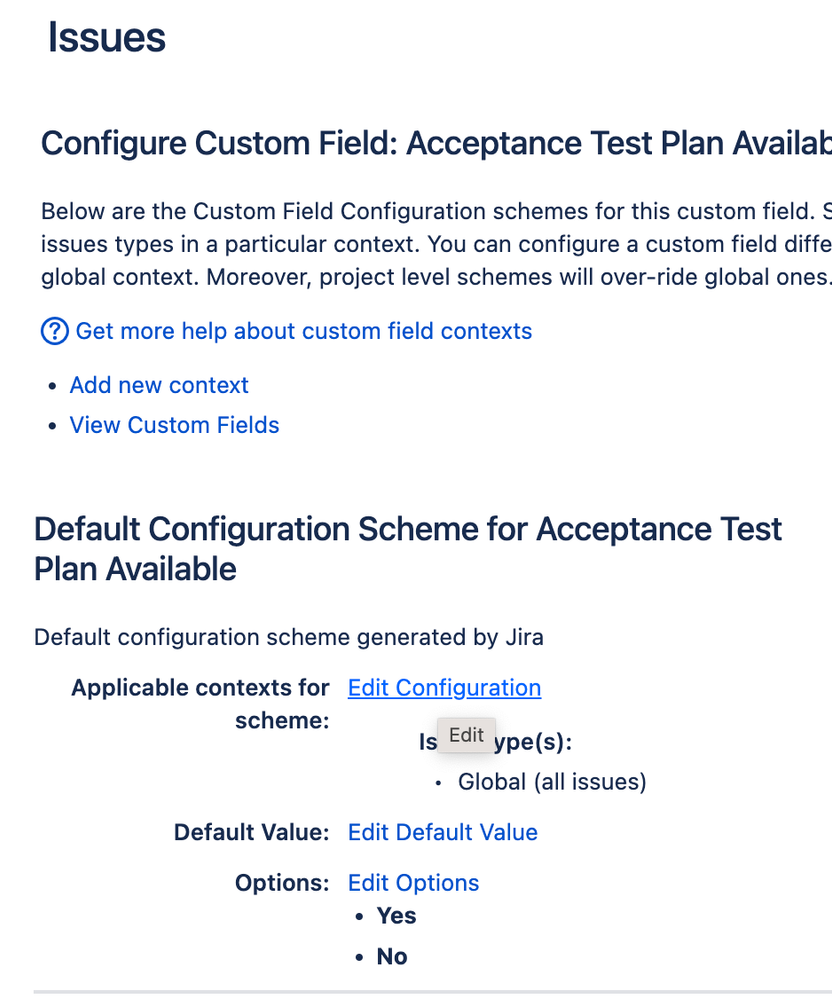Image resolution: width=832 pixels, height=999 pixels.
Task: Click the Edit Options link
Action: (413, 883)
